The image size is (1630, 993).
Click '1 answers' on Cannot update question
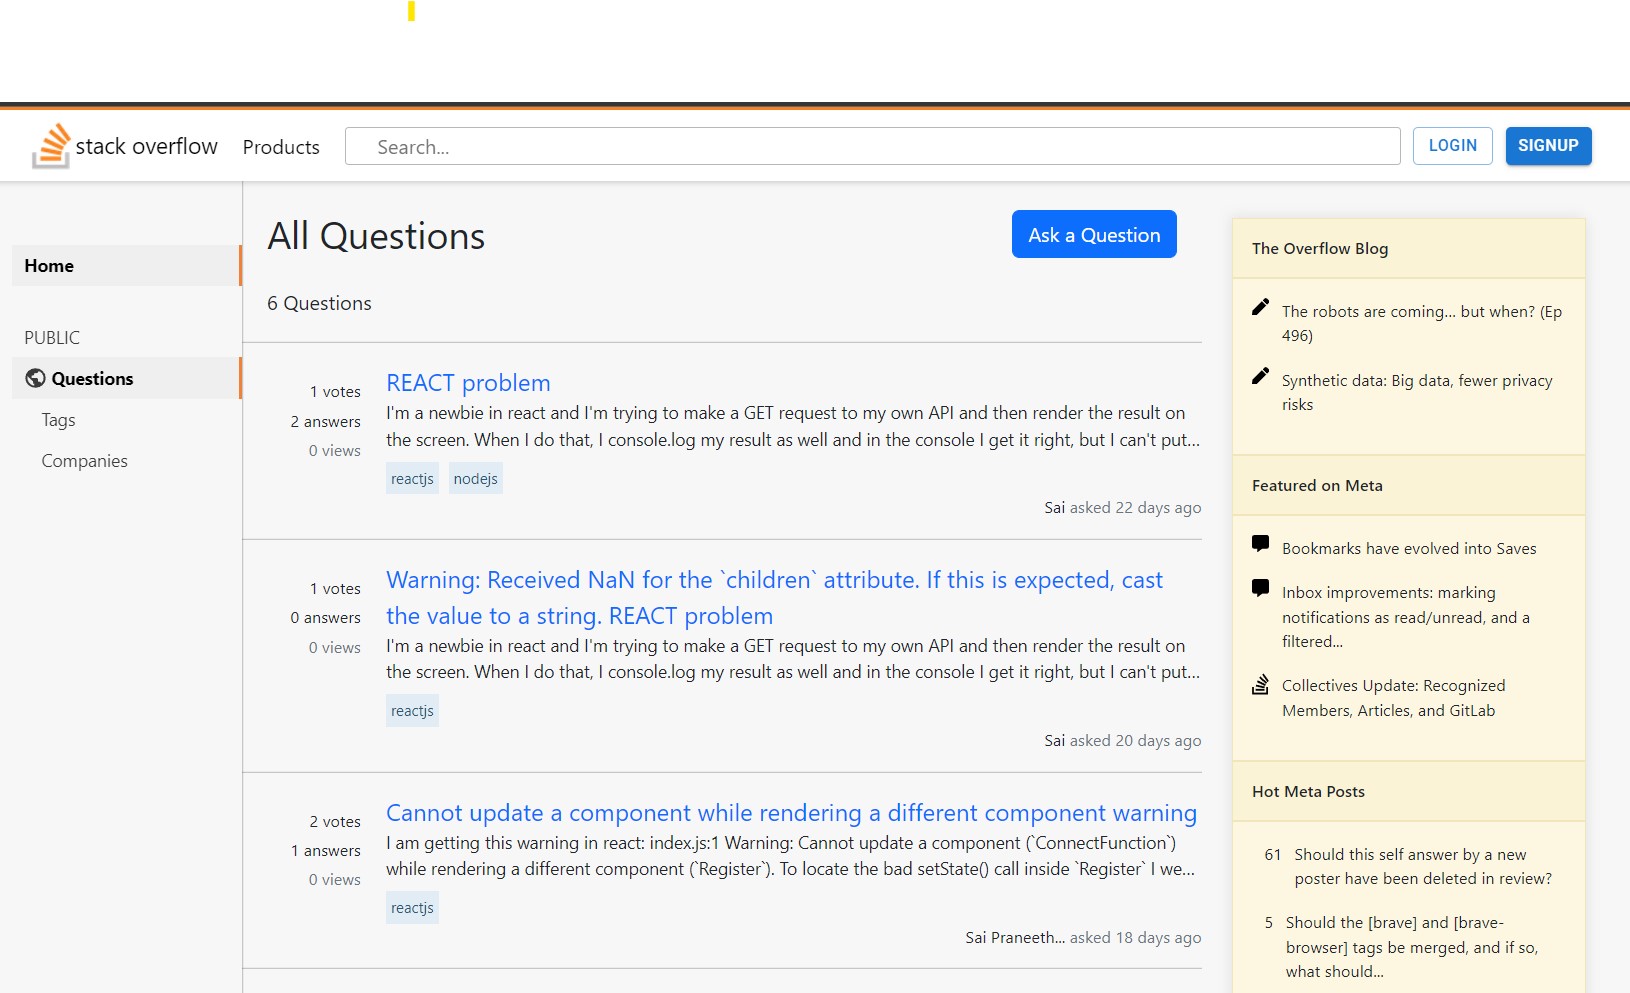coord(326,851)
